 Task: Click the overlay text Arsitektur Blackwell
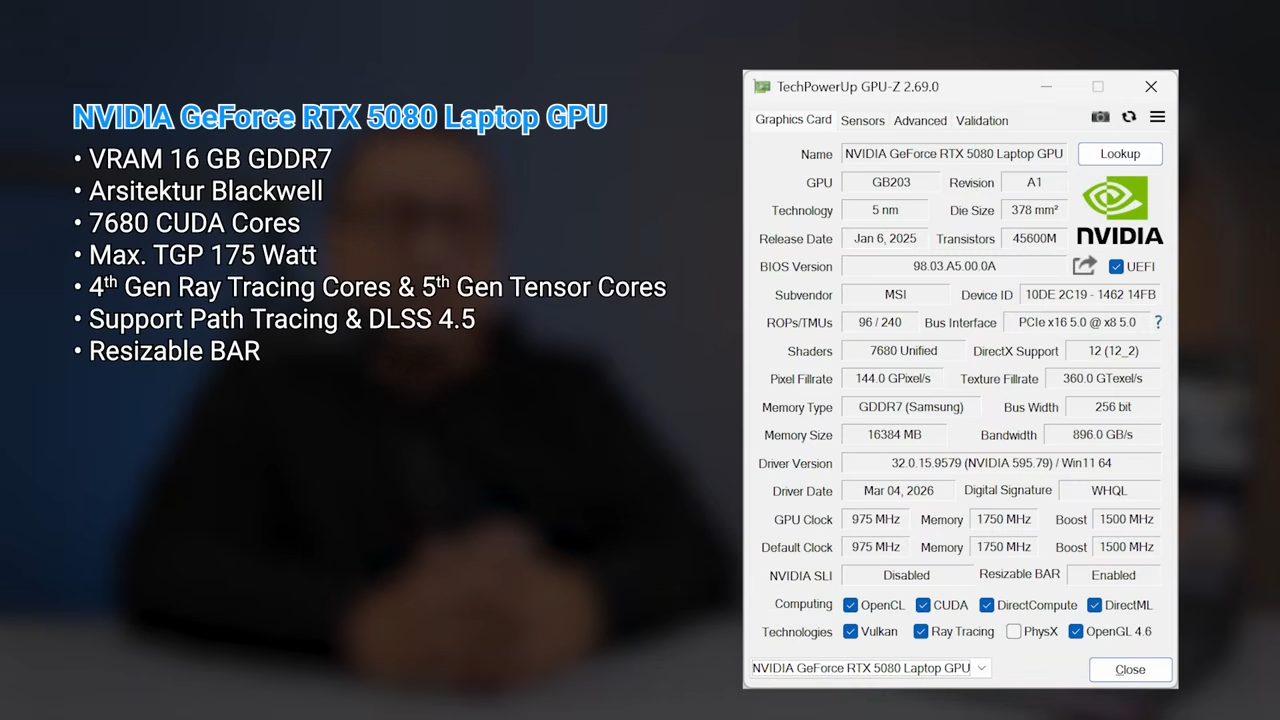206,191
